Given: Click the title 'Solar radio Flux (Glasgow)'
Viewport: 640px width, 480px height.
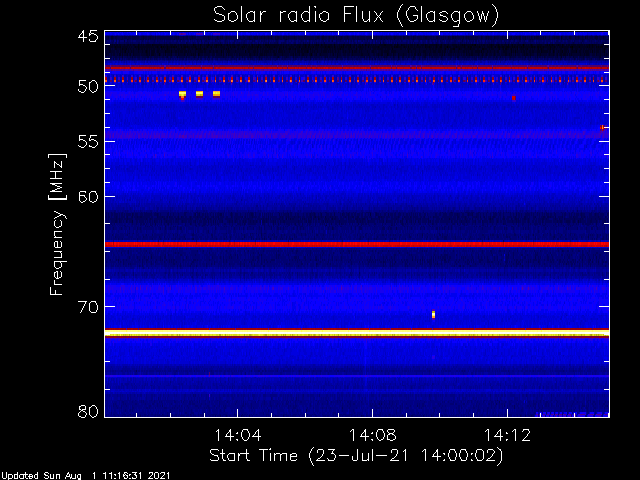Looking at the screenshot, I should coord(356,16).
